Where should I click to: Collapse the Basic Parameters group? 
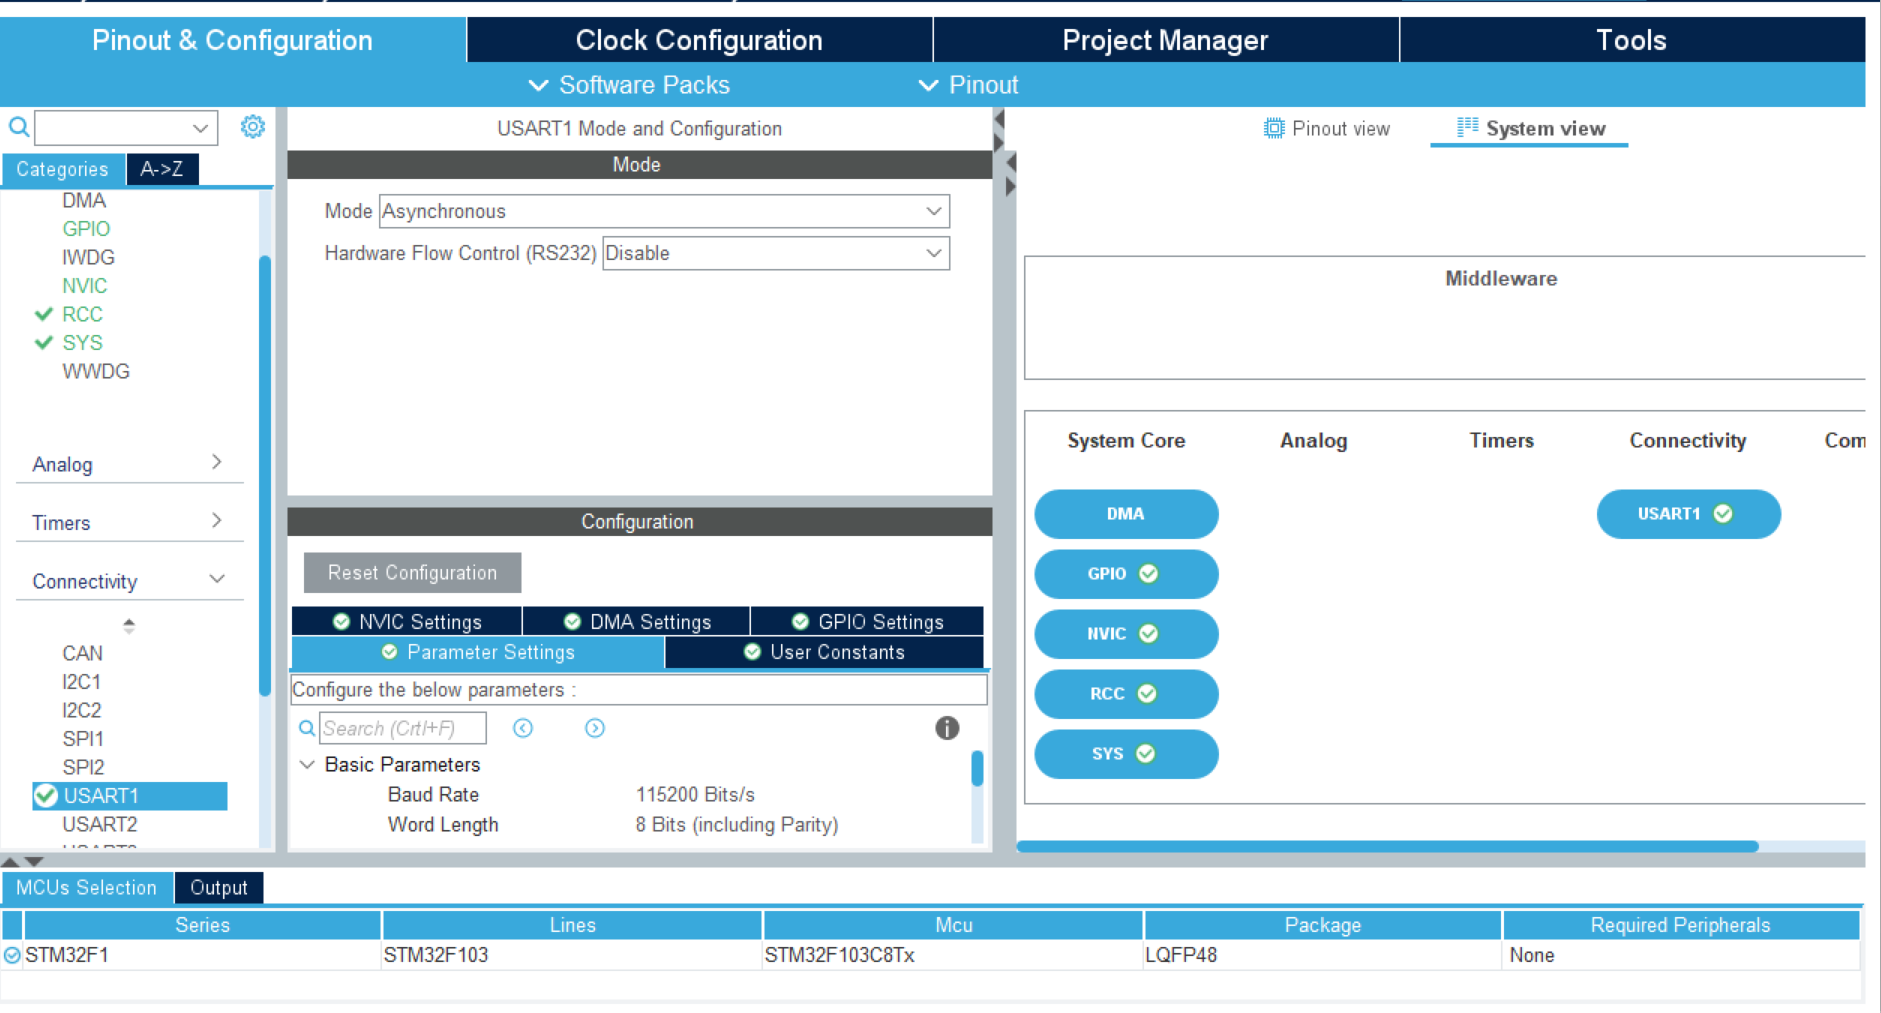[x=308, y=764]
